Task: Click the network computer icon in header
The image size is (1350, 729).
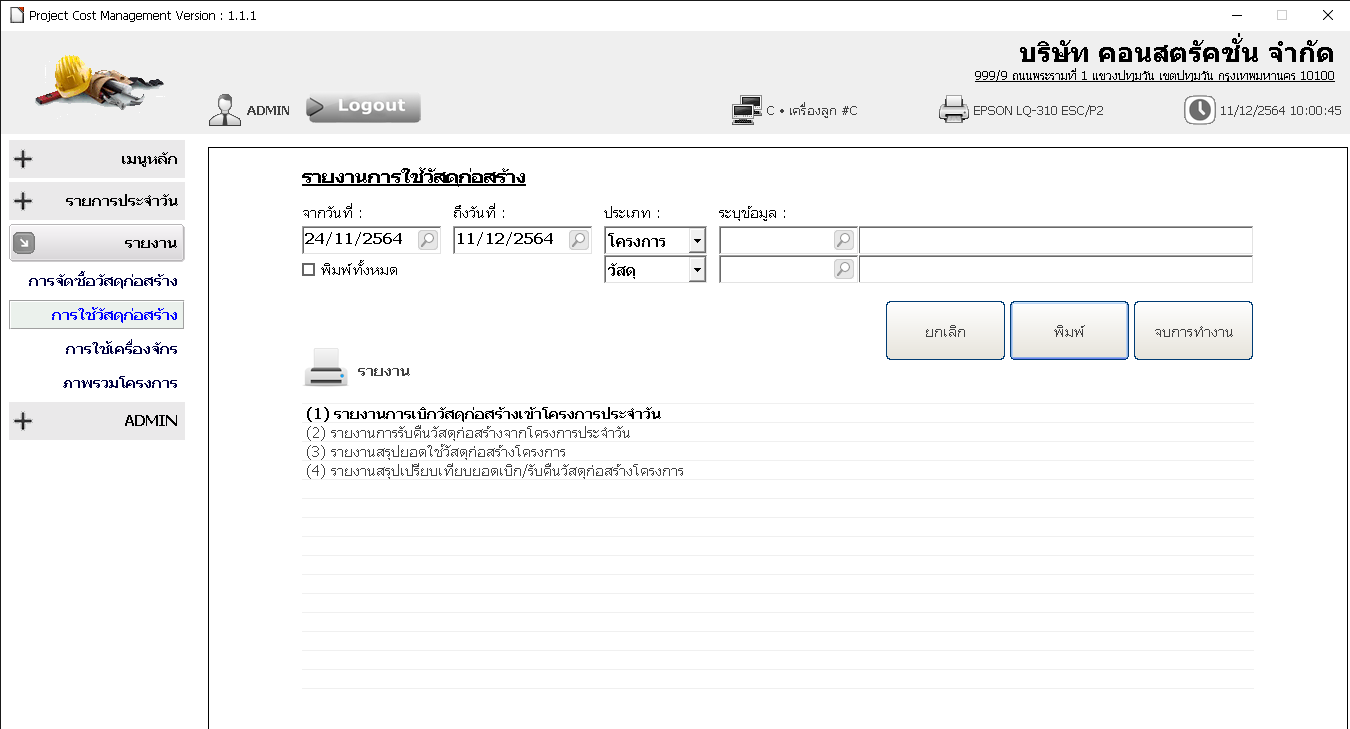Action: tap(746, 110)
